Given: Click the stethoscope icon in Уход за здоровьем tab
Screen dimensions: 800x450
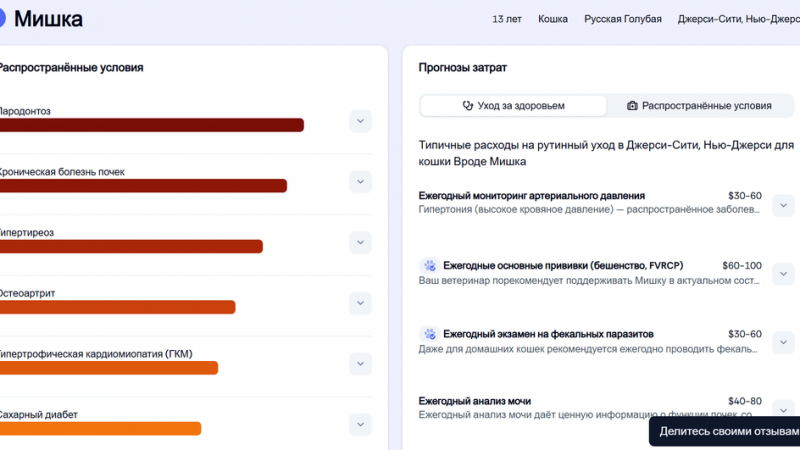Looking at the screenshot, I should click(467, 106).
